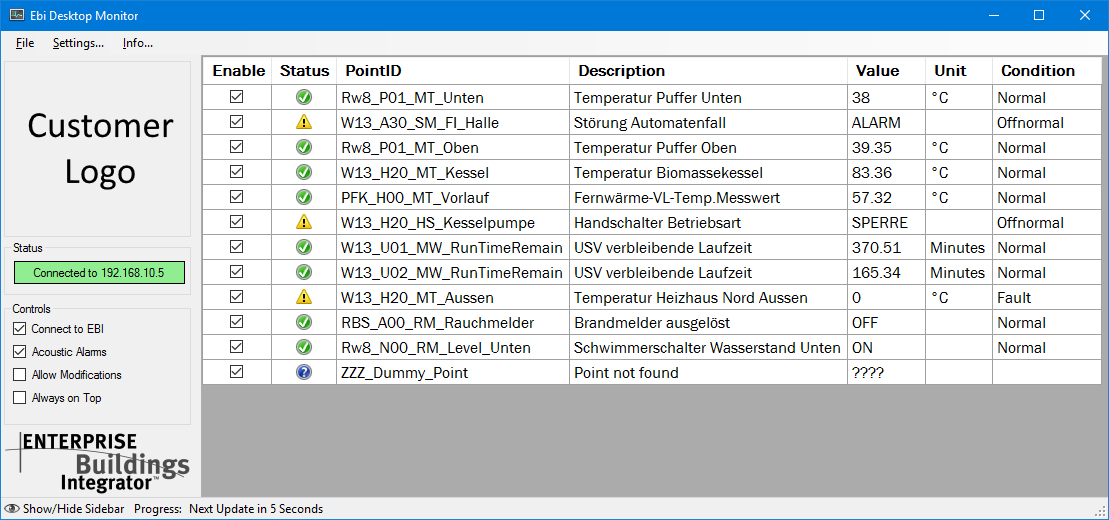Open the Settings... menu

click(x=79, y=43)
